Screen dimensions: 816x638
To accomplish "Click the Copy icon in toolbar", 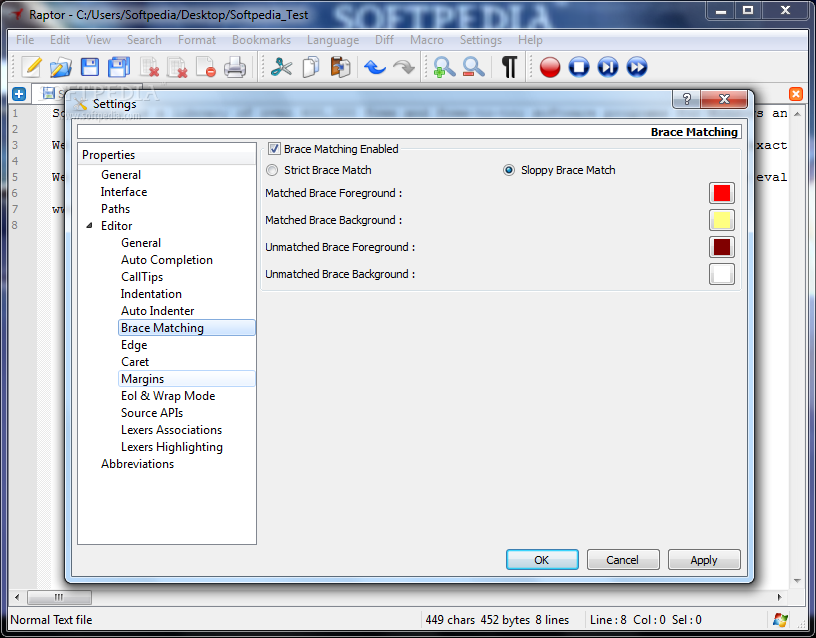I will coord(311,67).
